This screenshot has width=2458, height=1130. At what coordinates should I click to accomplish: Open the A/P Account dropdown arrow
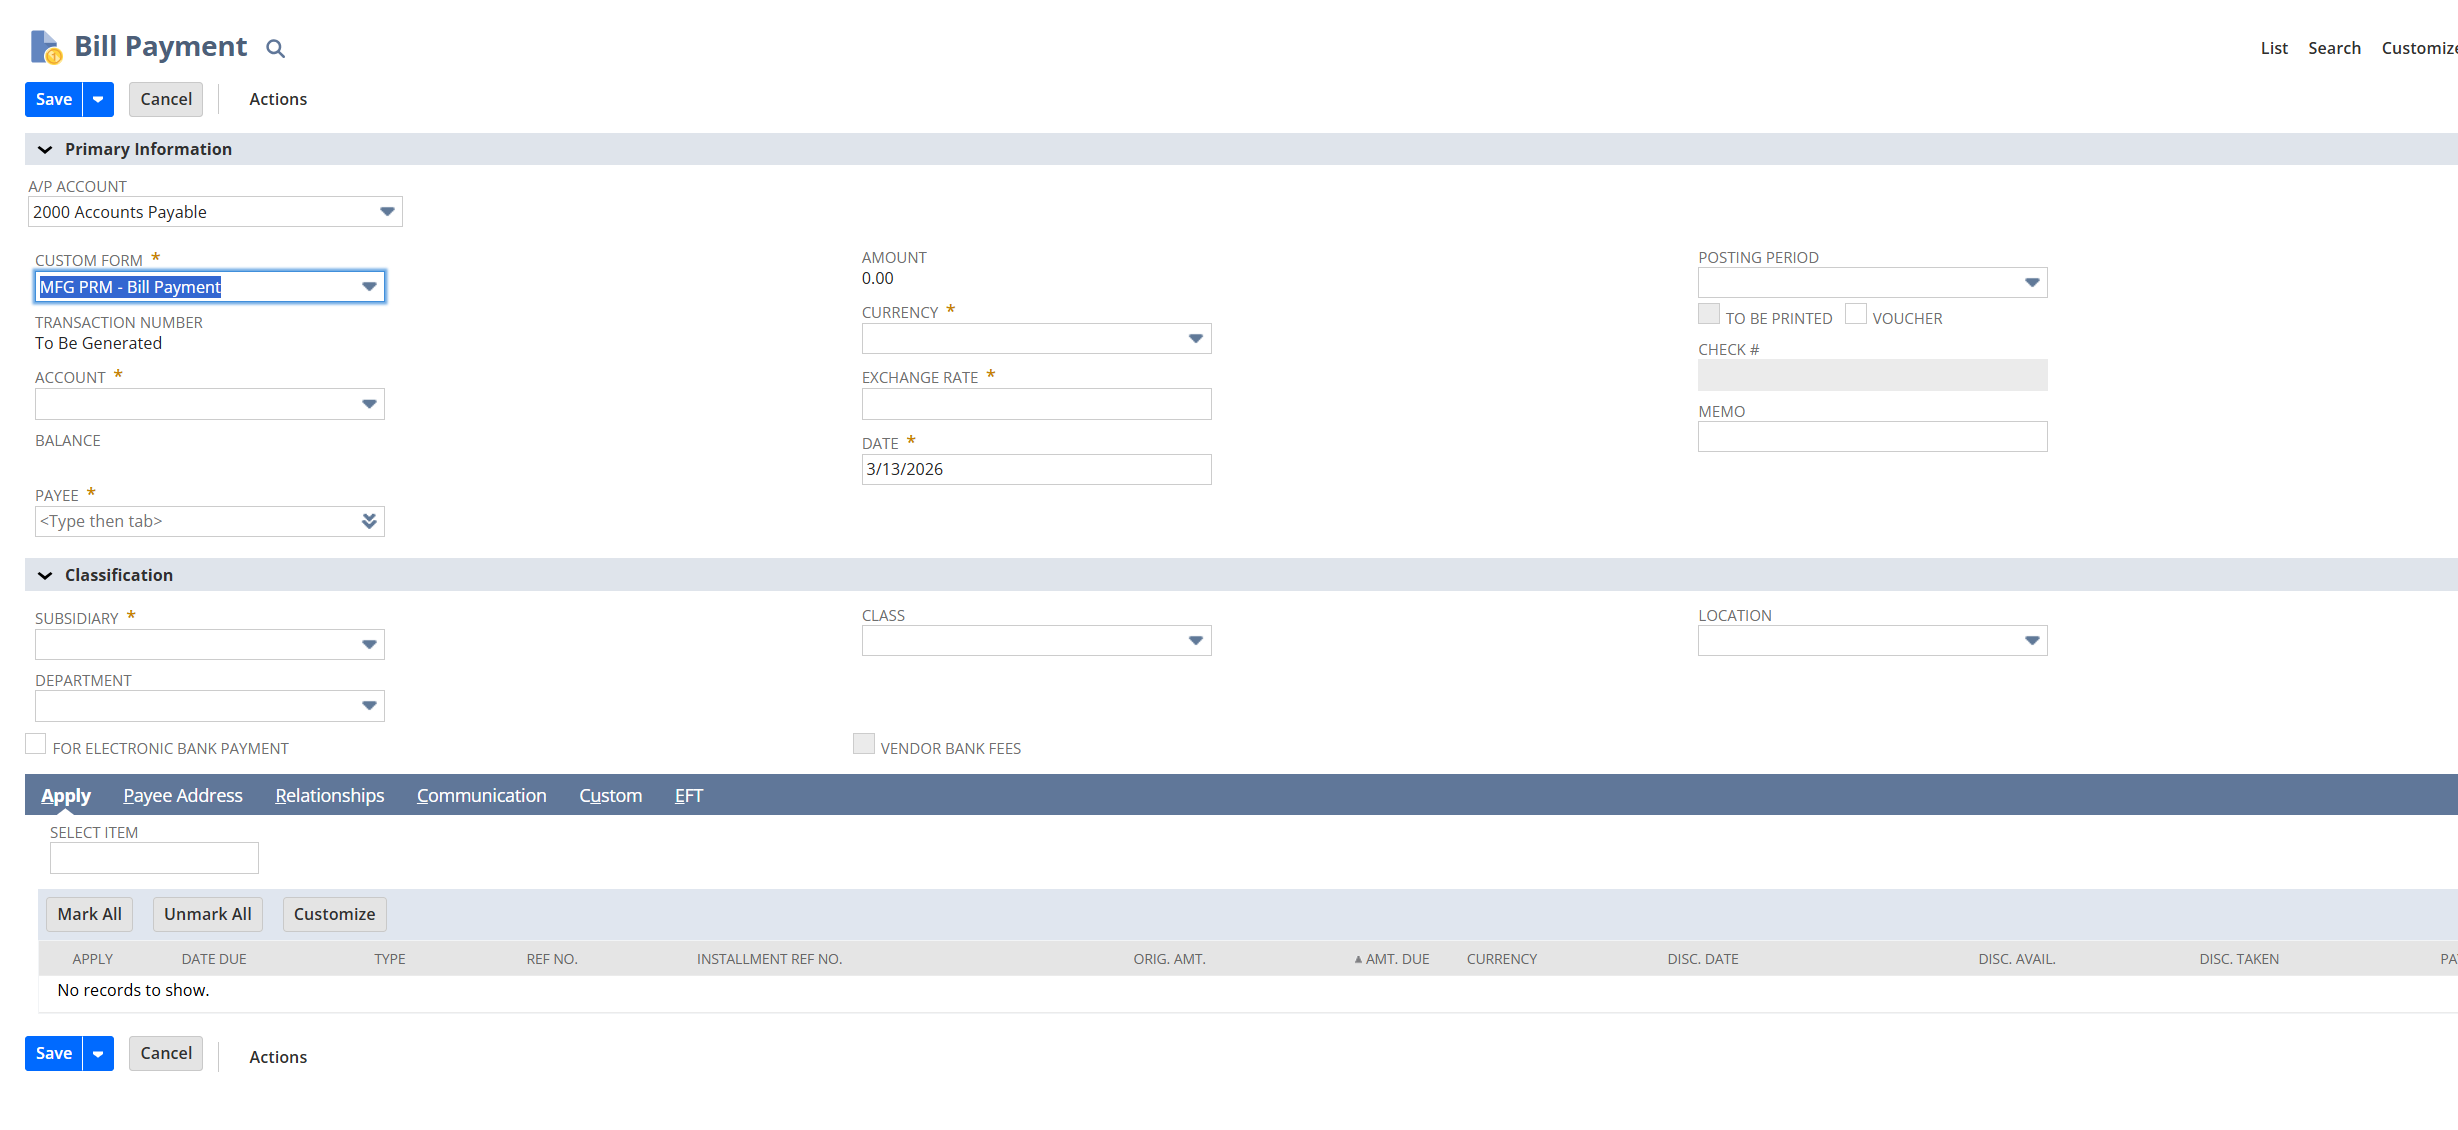(x=387, y=212)
